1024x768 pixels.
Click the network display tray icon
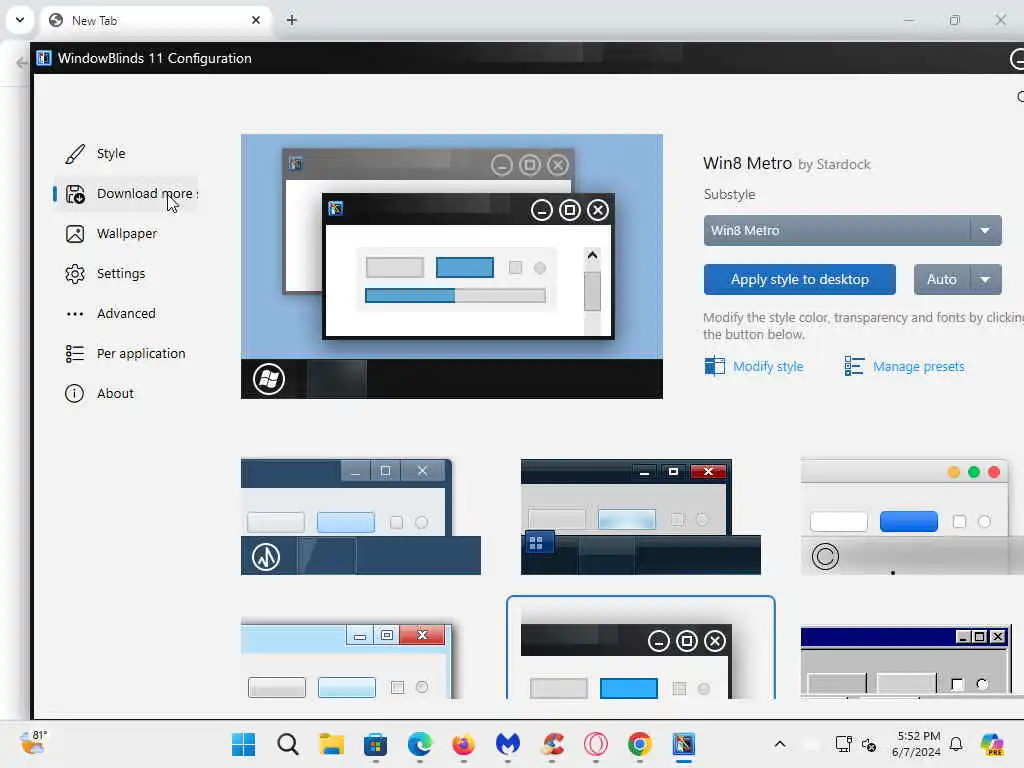coord(843,744)
